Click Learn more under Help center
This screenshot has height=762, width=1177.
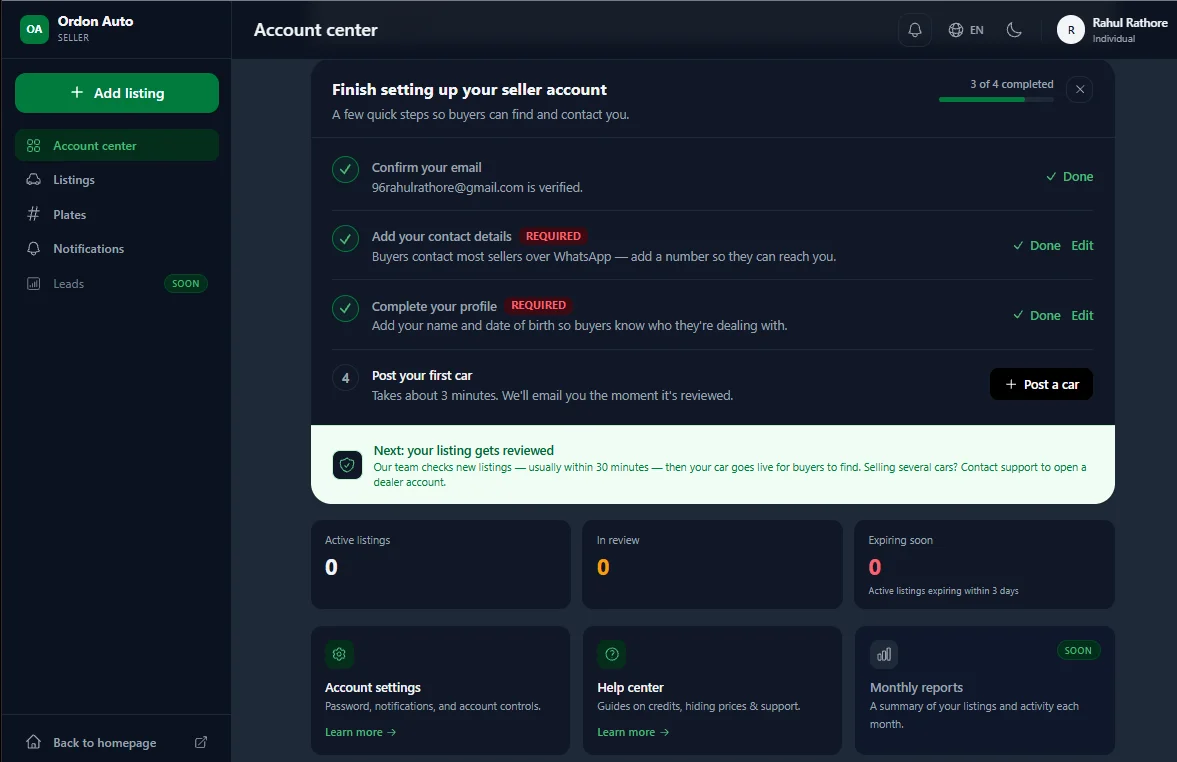633,732
